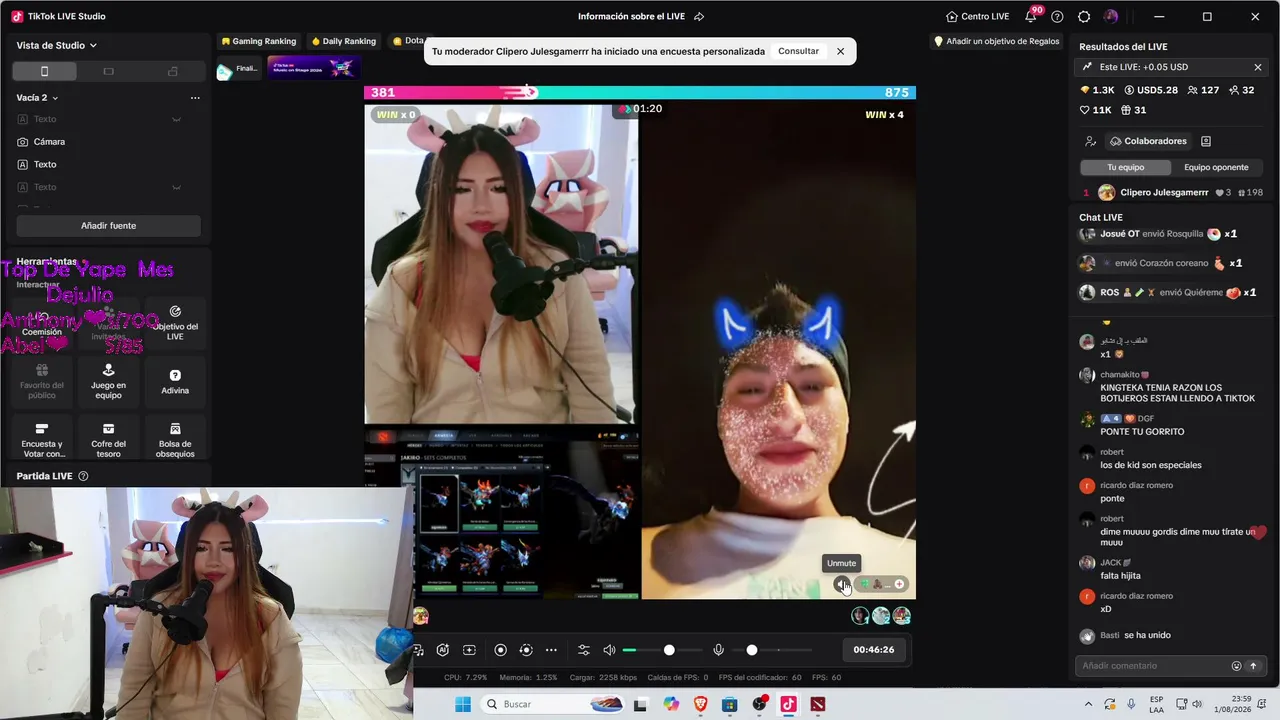The height and width of the screenshot is (720, 1280).
Task: Click Añadir un objetivo de Regalos
Action: tap(996, 41)
